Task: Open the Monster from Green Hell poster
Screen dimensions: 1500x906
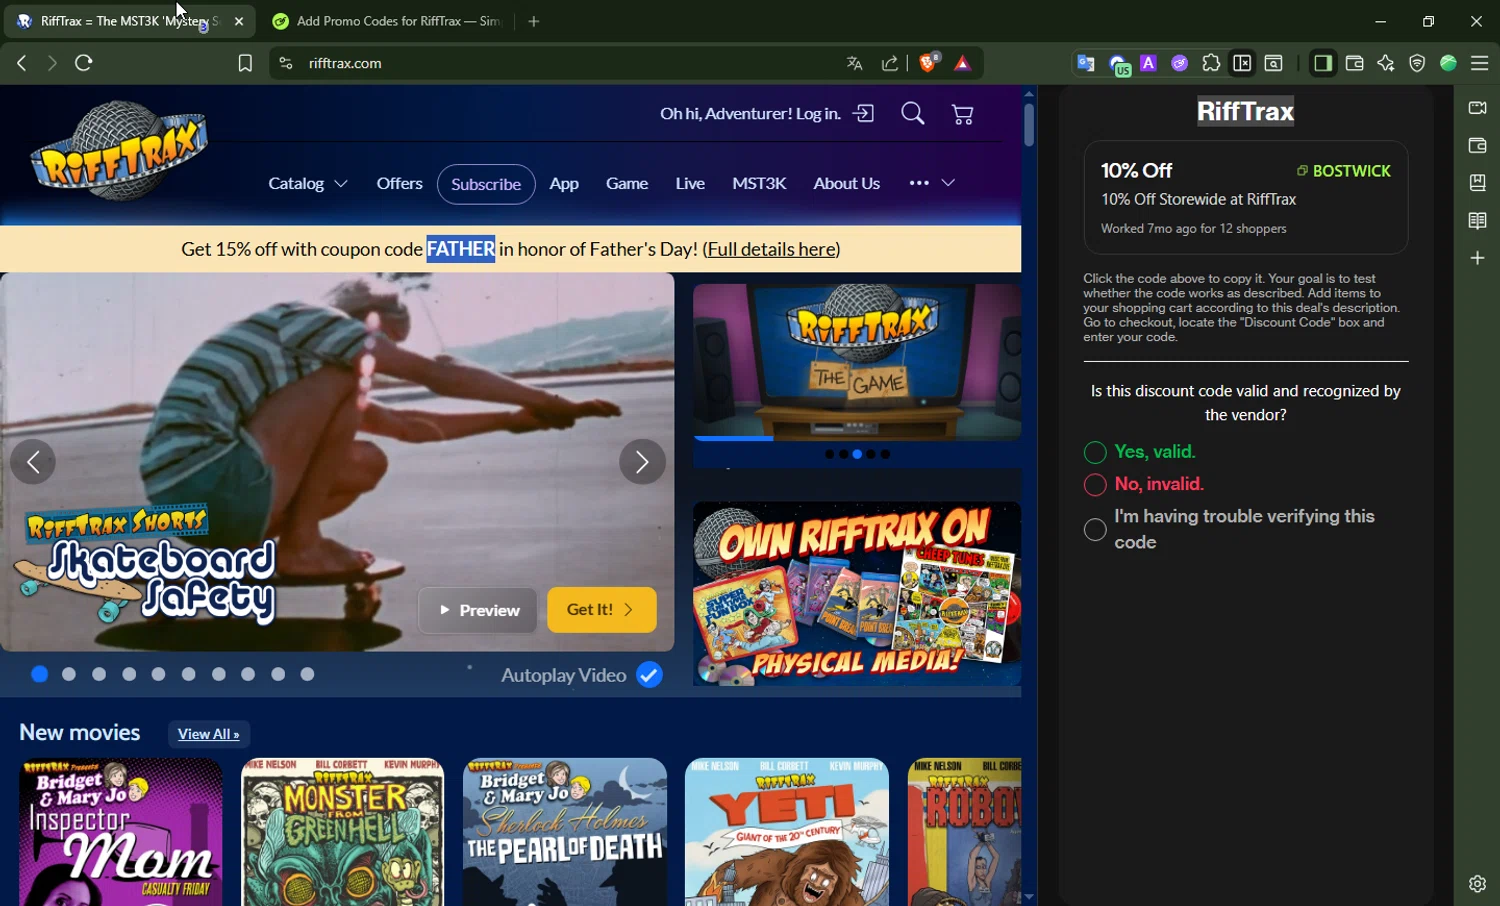Action: coord(342,832)
